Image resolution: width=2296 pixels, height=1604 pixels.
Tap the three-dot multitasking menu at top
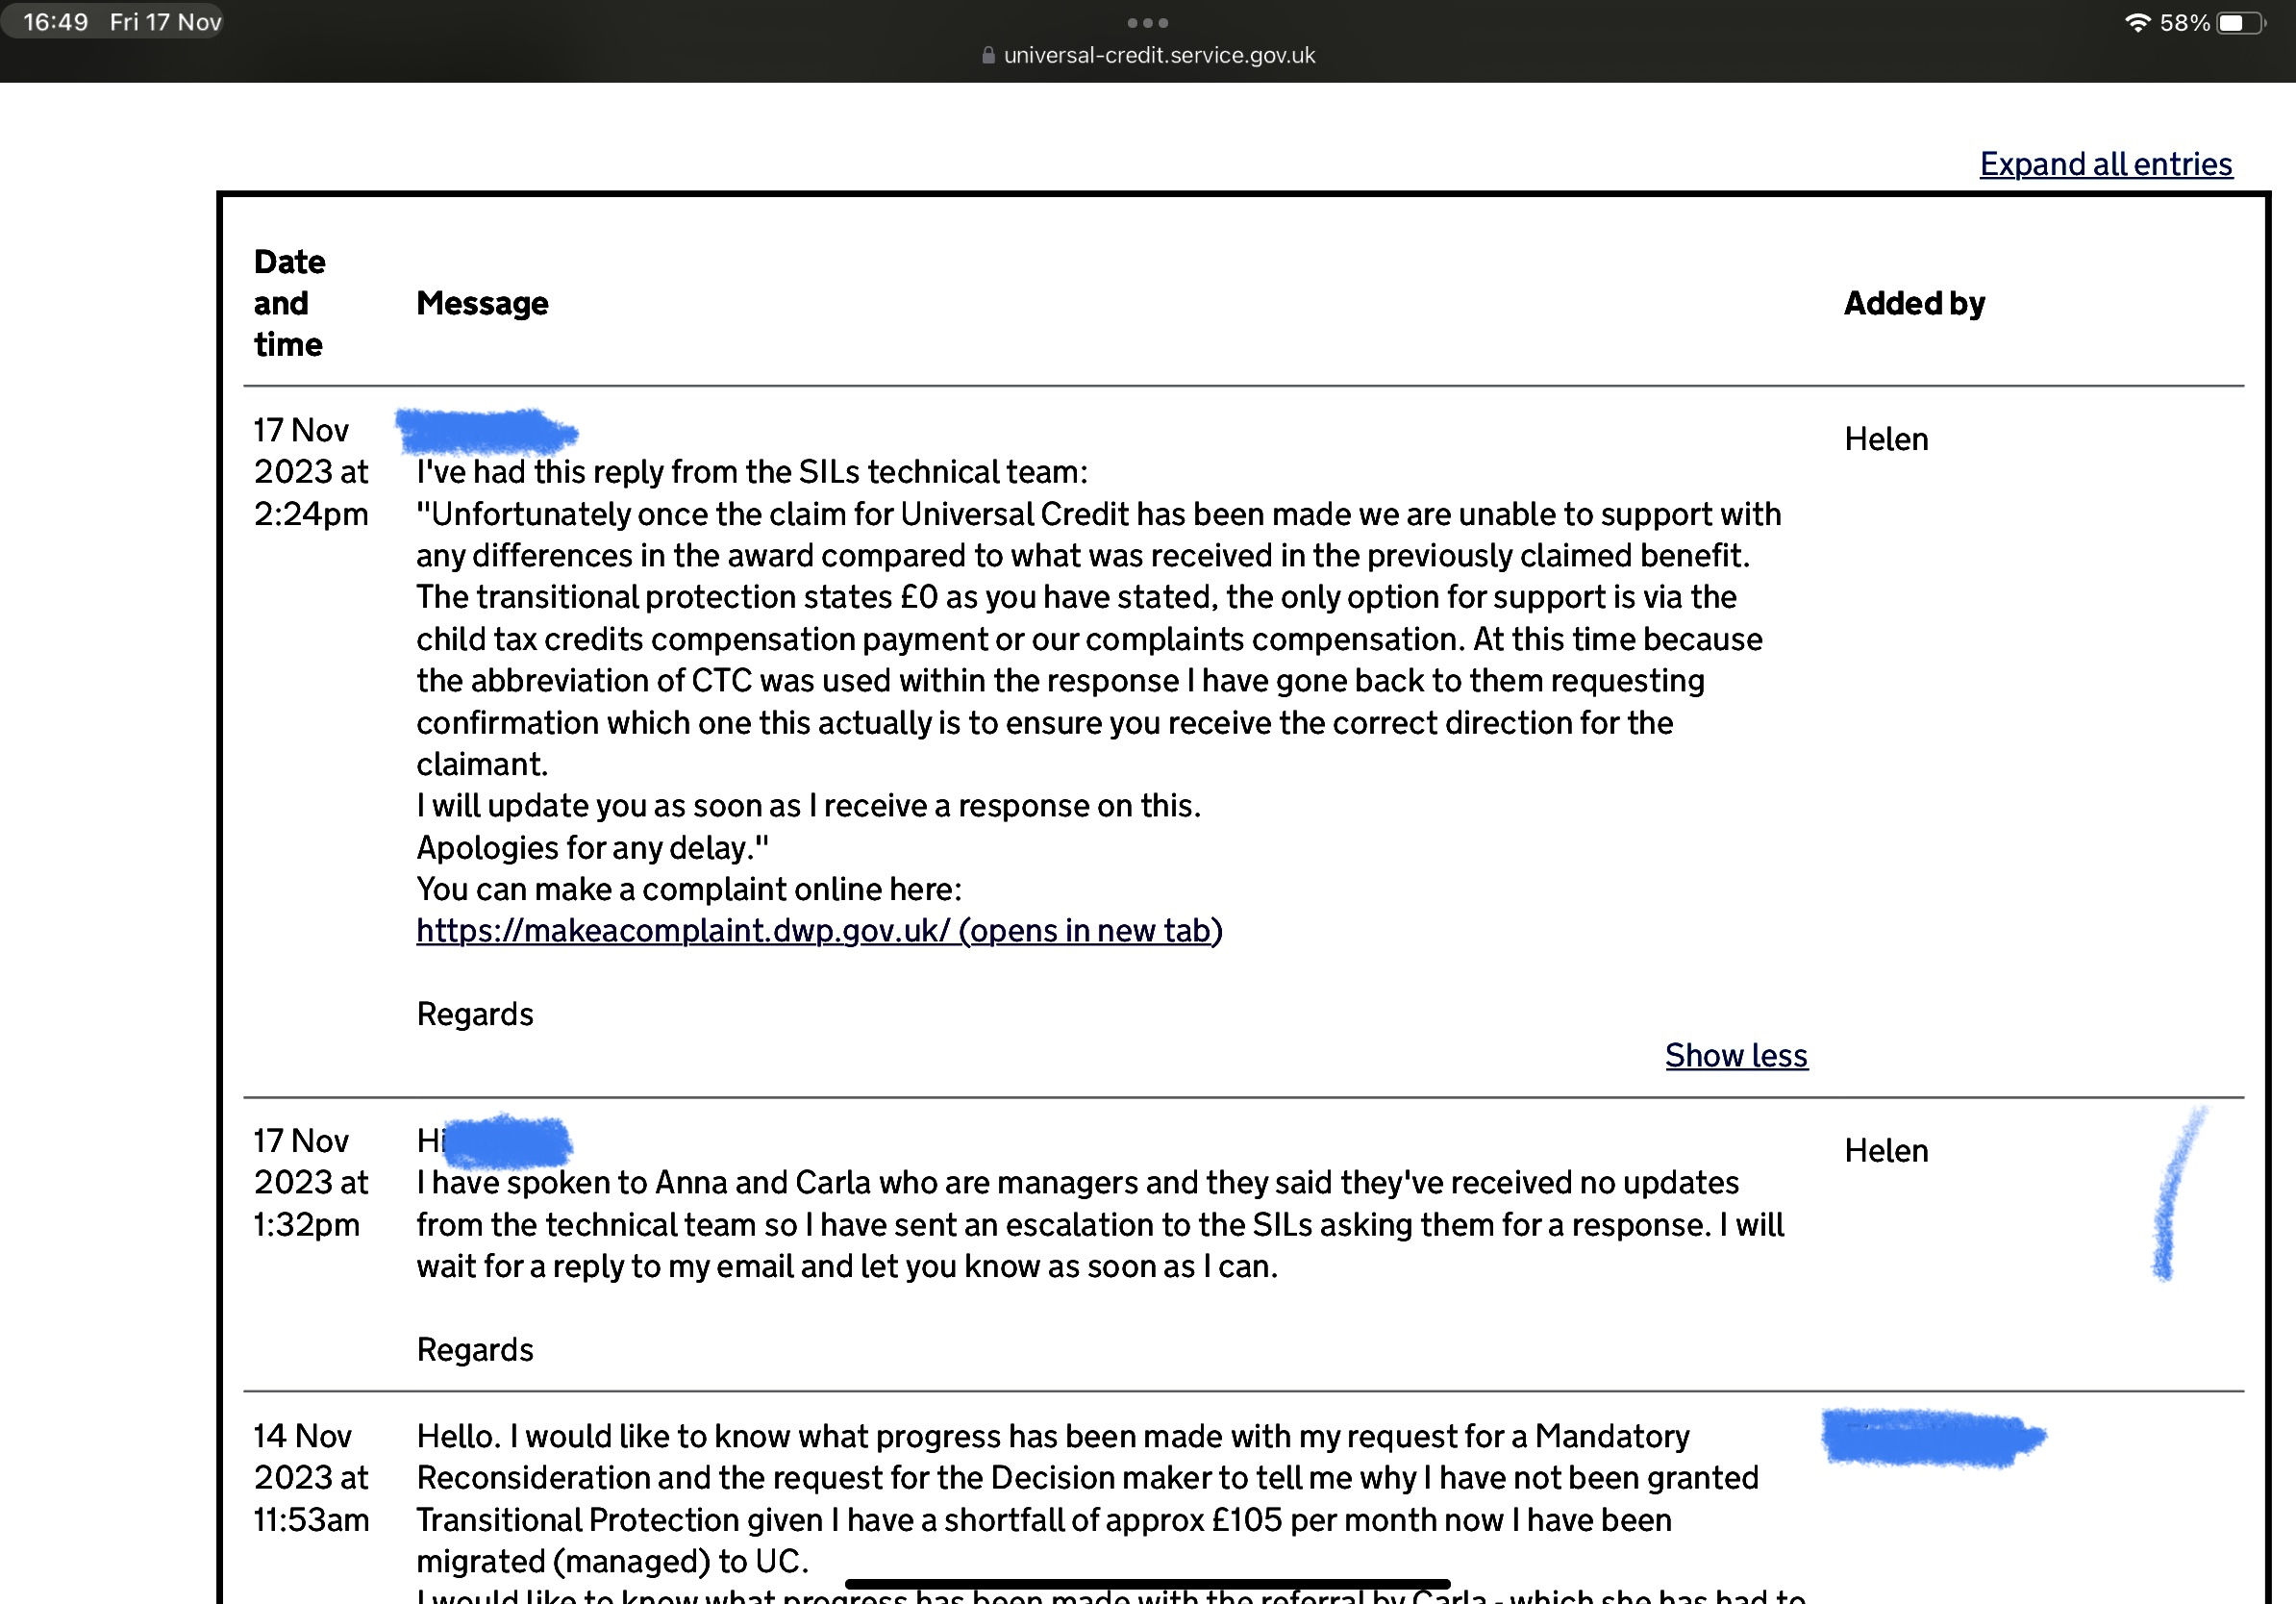pos(1147,22)
